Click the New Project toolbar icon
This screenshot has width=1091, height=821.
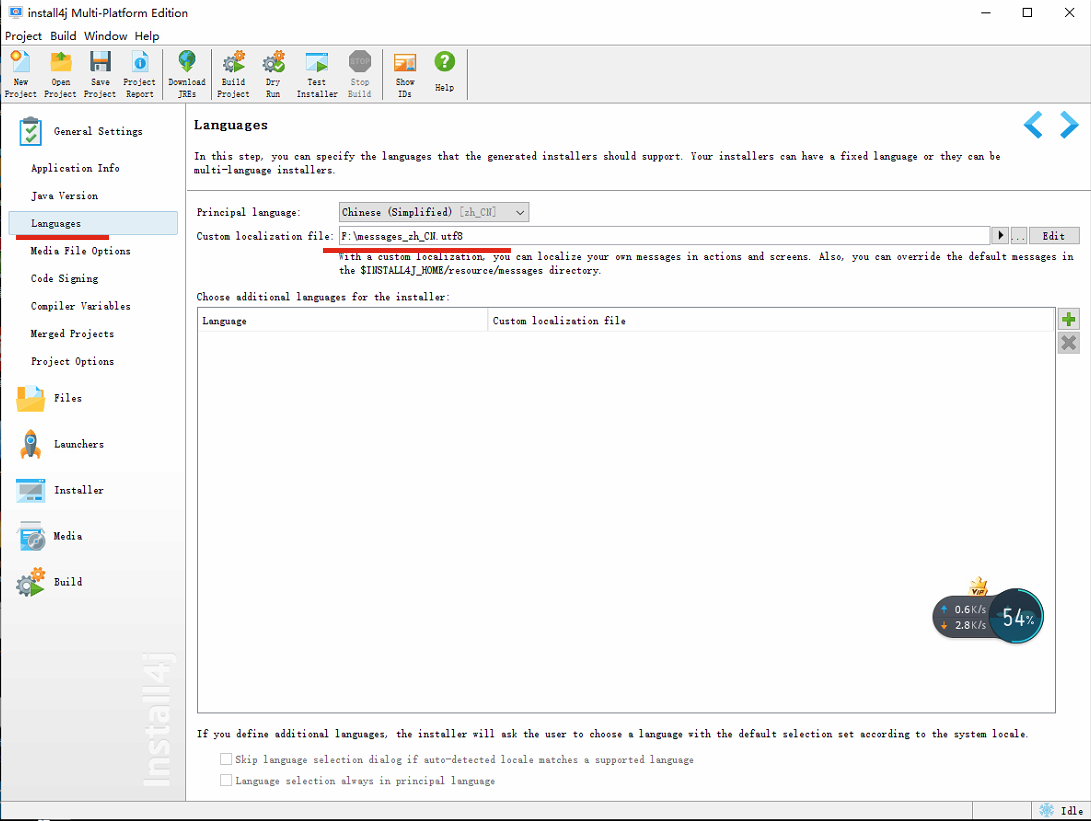[x=21, y=74]
